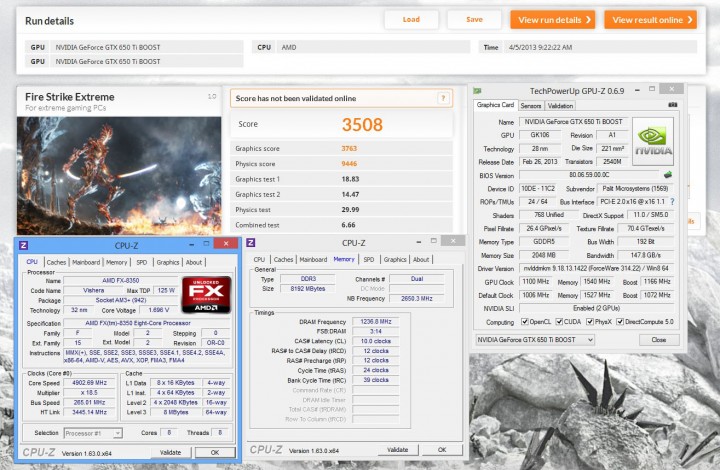Screen dimensions: 720x470
Task: Minimize the GPU-Z window
Action: tap(637, 90)
